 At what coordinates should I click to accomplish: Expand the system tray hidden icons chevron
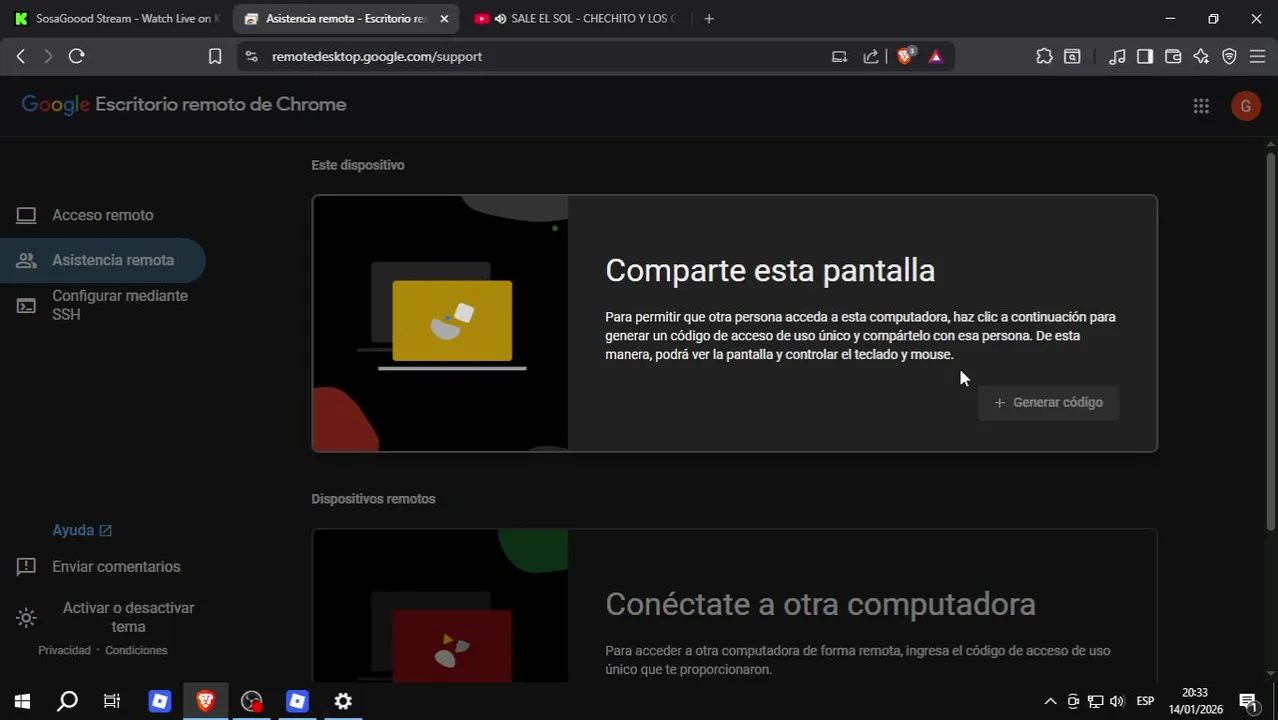pos(1050,701)
